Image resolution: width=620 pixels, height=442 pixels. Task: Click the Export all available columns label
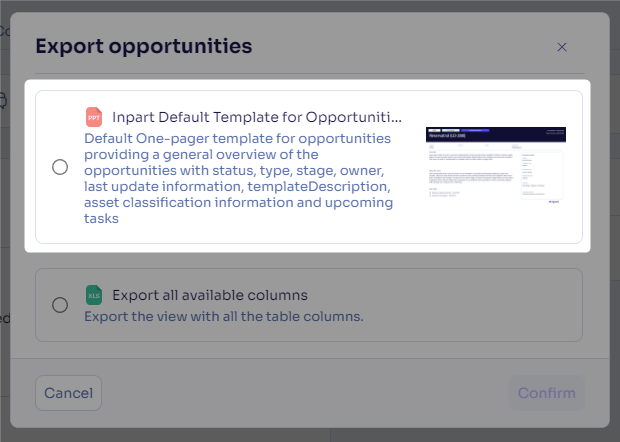pyautogui.click(x=210, y=295)
